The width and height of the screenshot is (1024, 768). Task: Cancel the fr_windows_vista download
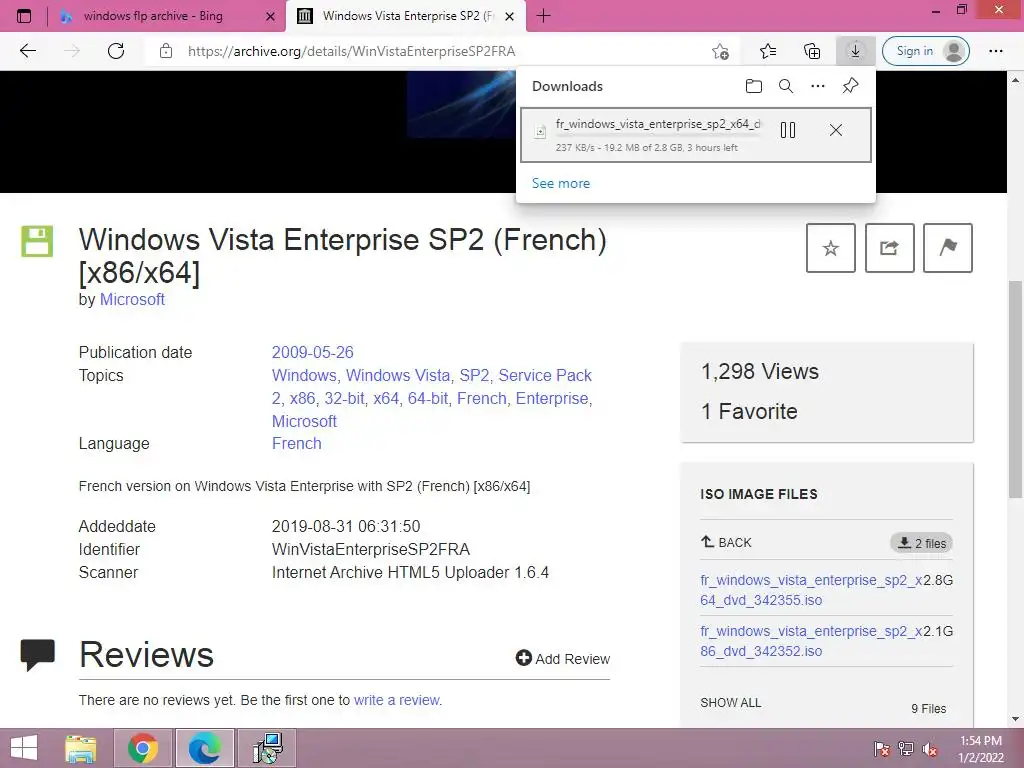835,131
